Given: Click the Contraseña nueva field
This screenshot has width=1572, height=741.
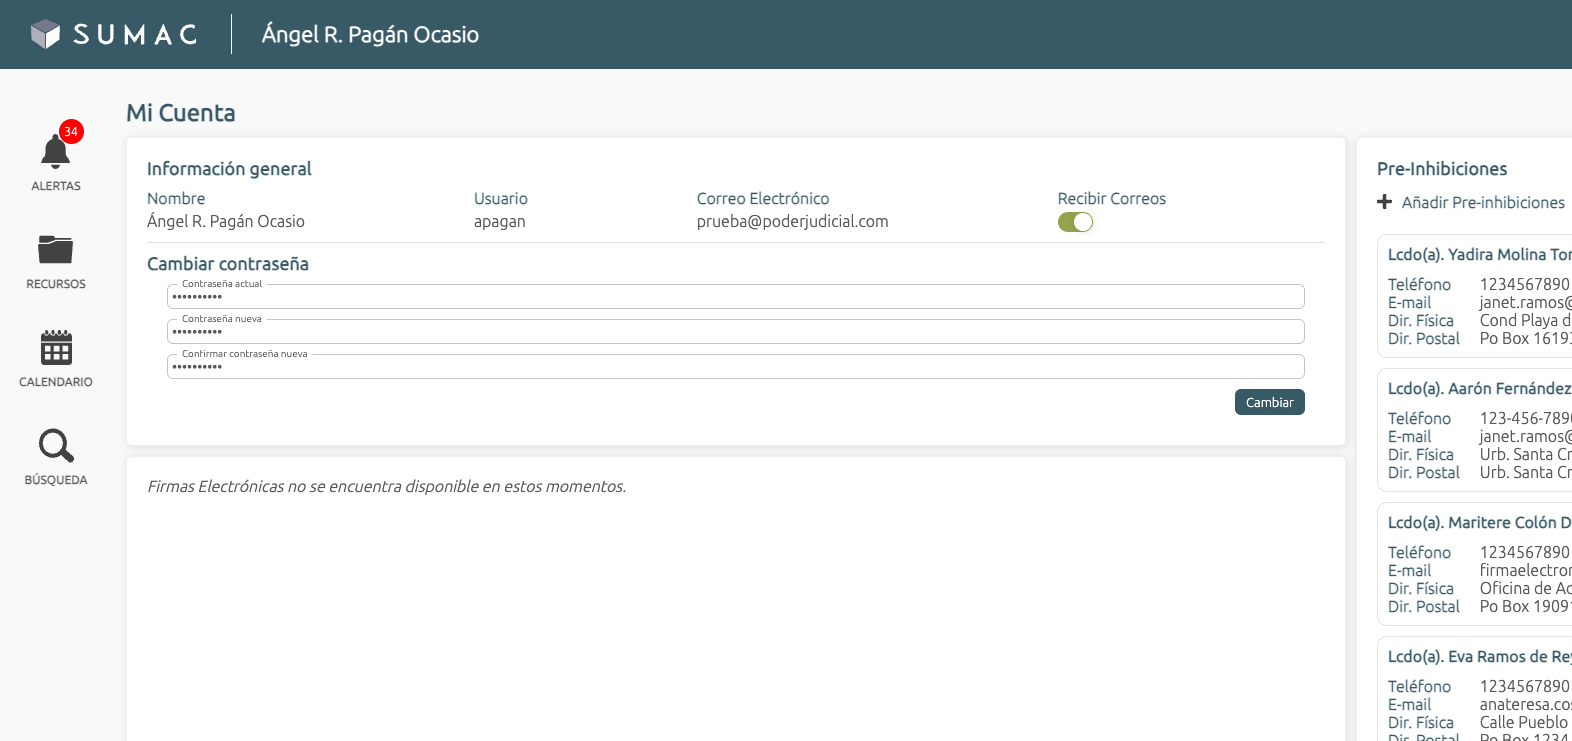Looking at the screenshot, I should click(x=735, y=332).
